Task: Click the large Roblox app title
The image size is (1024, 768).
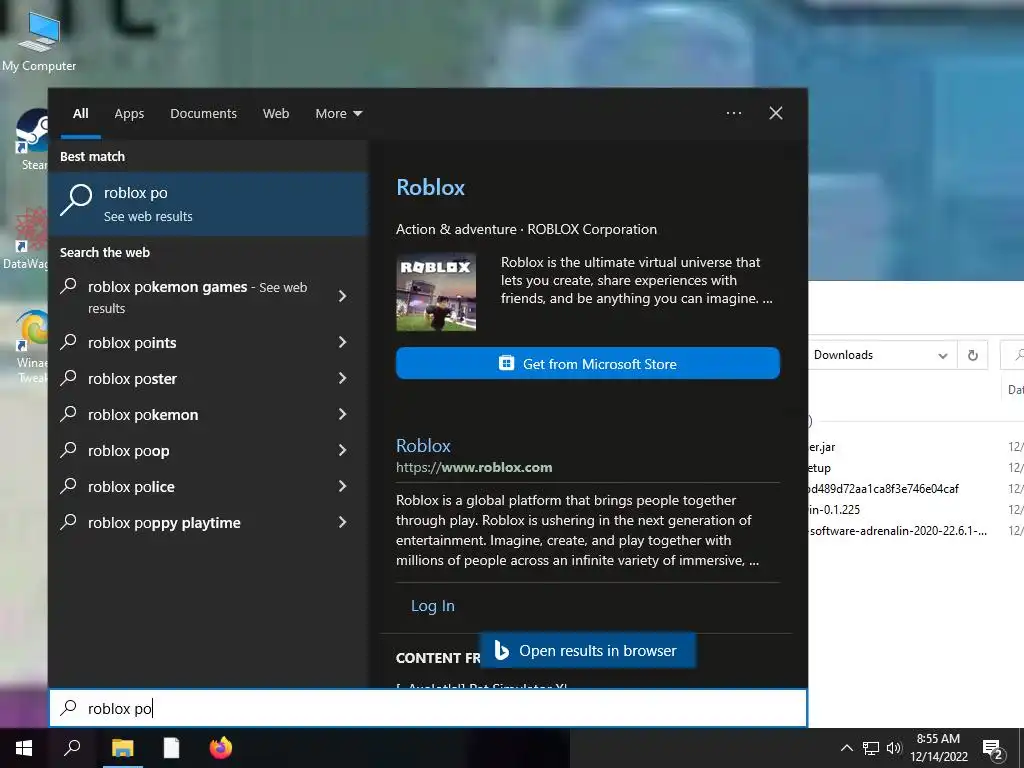Action: tap(430, 187)
